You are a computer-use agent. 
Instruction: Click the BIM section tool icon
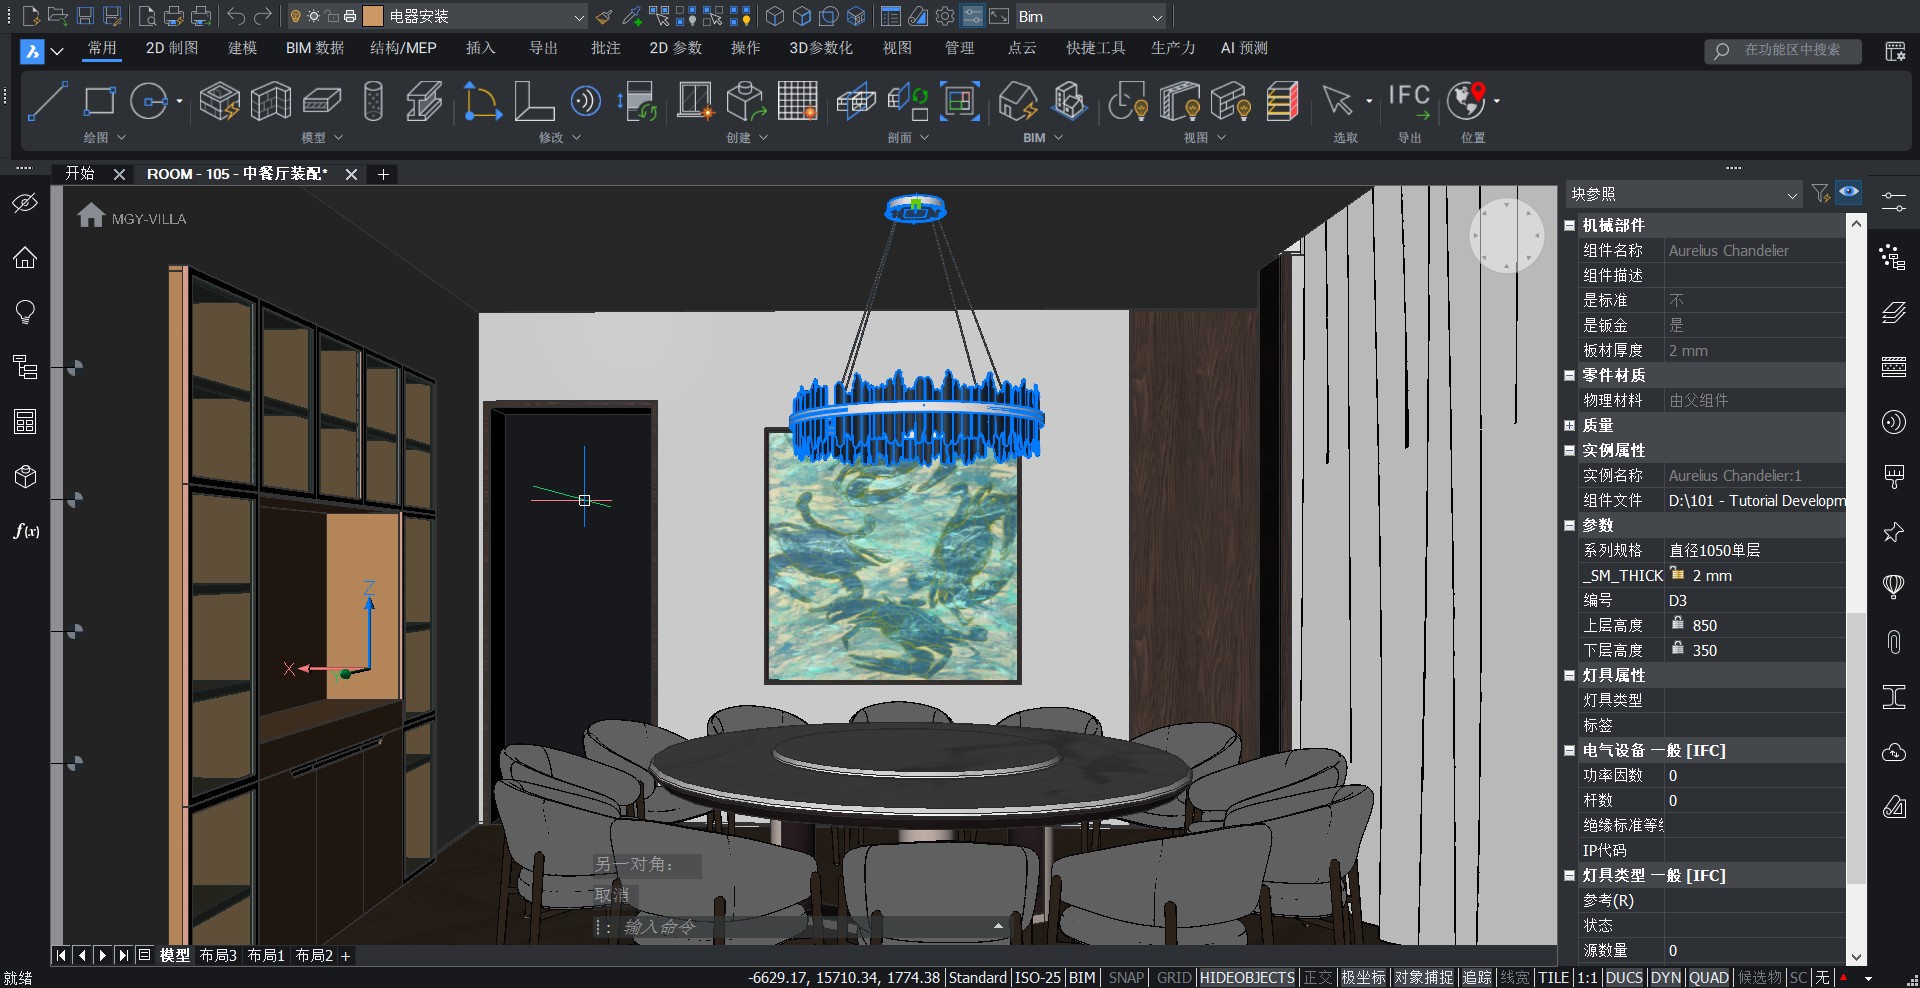[856, 101]
